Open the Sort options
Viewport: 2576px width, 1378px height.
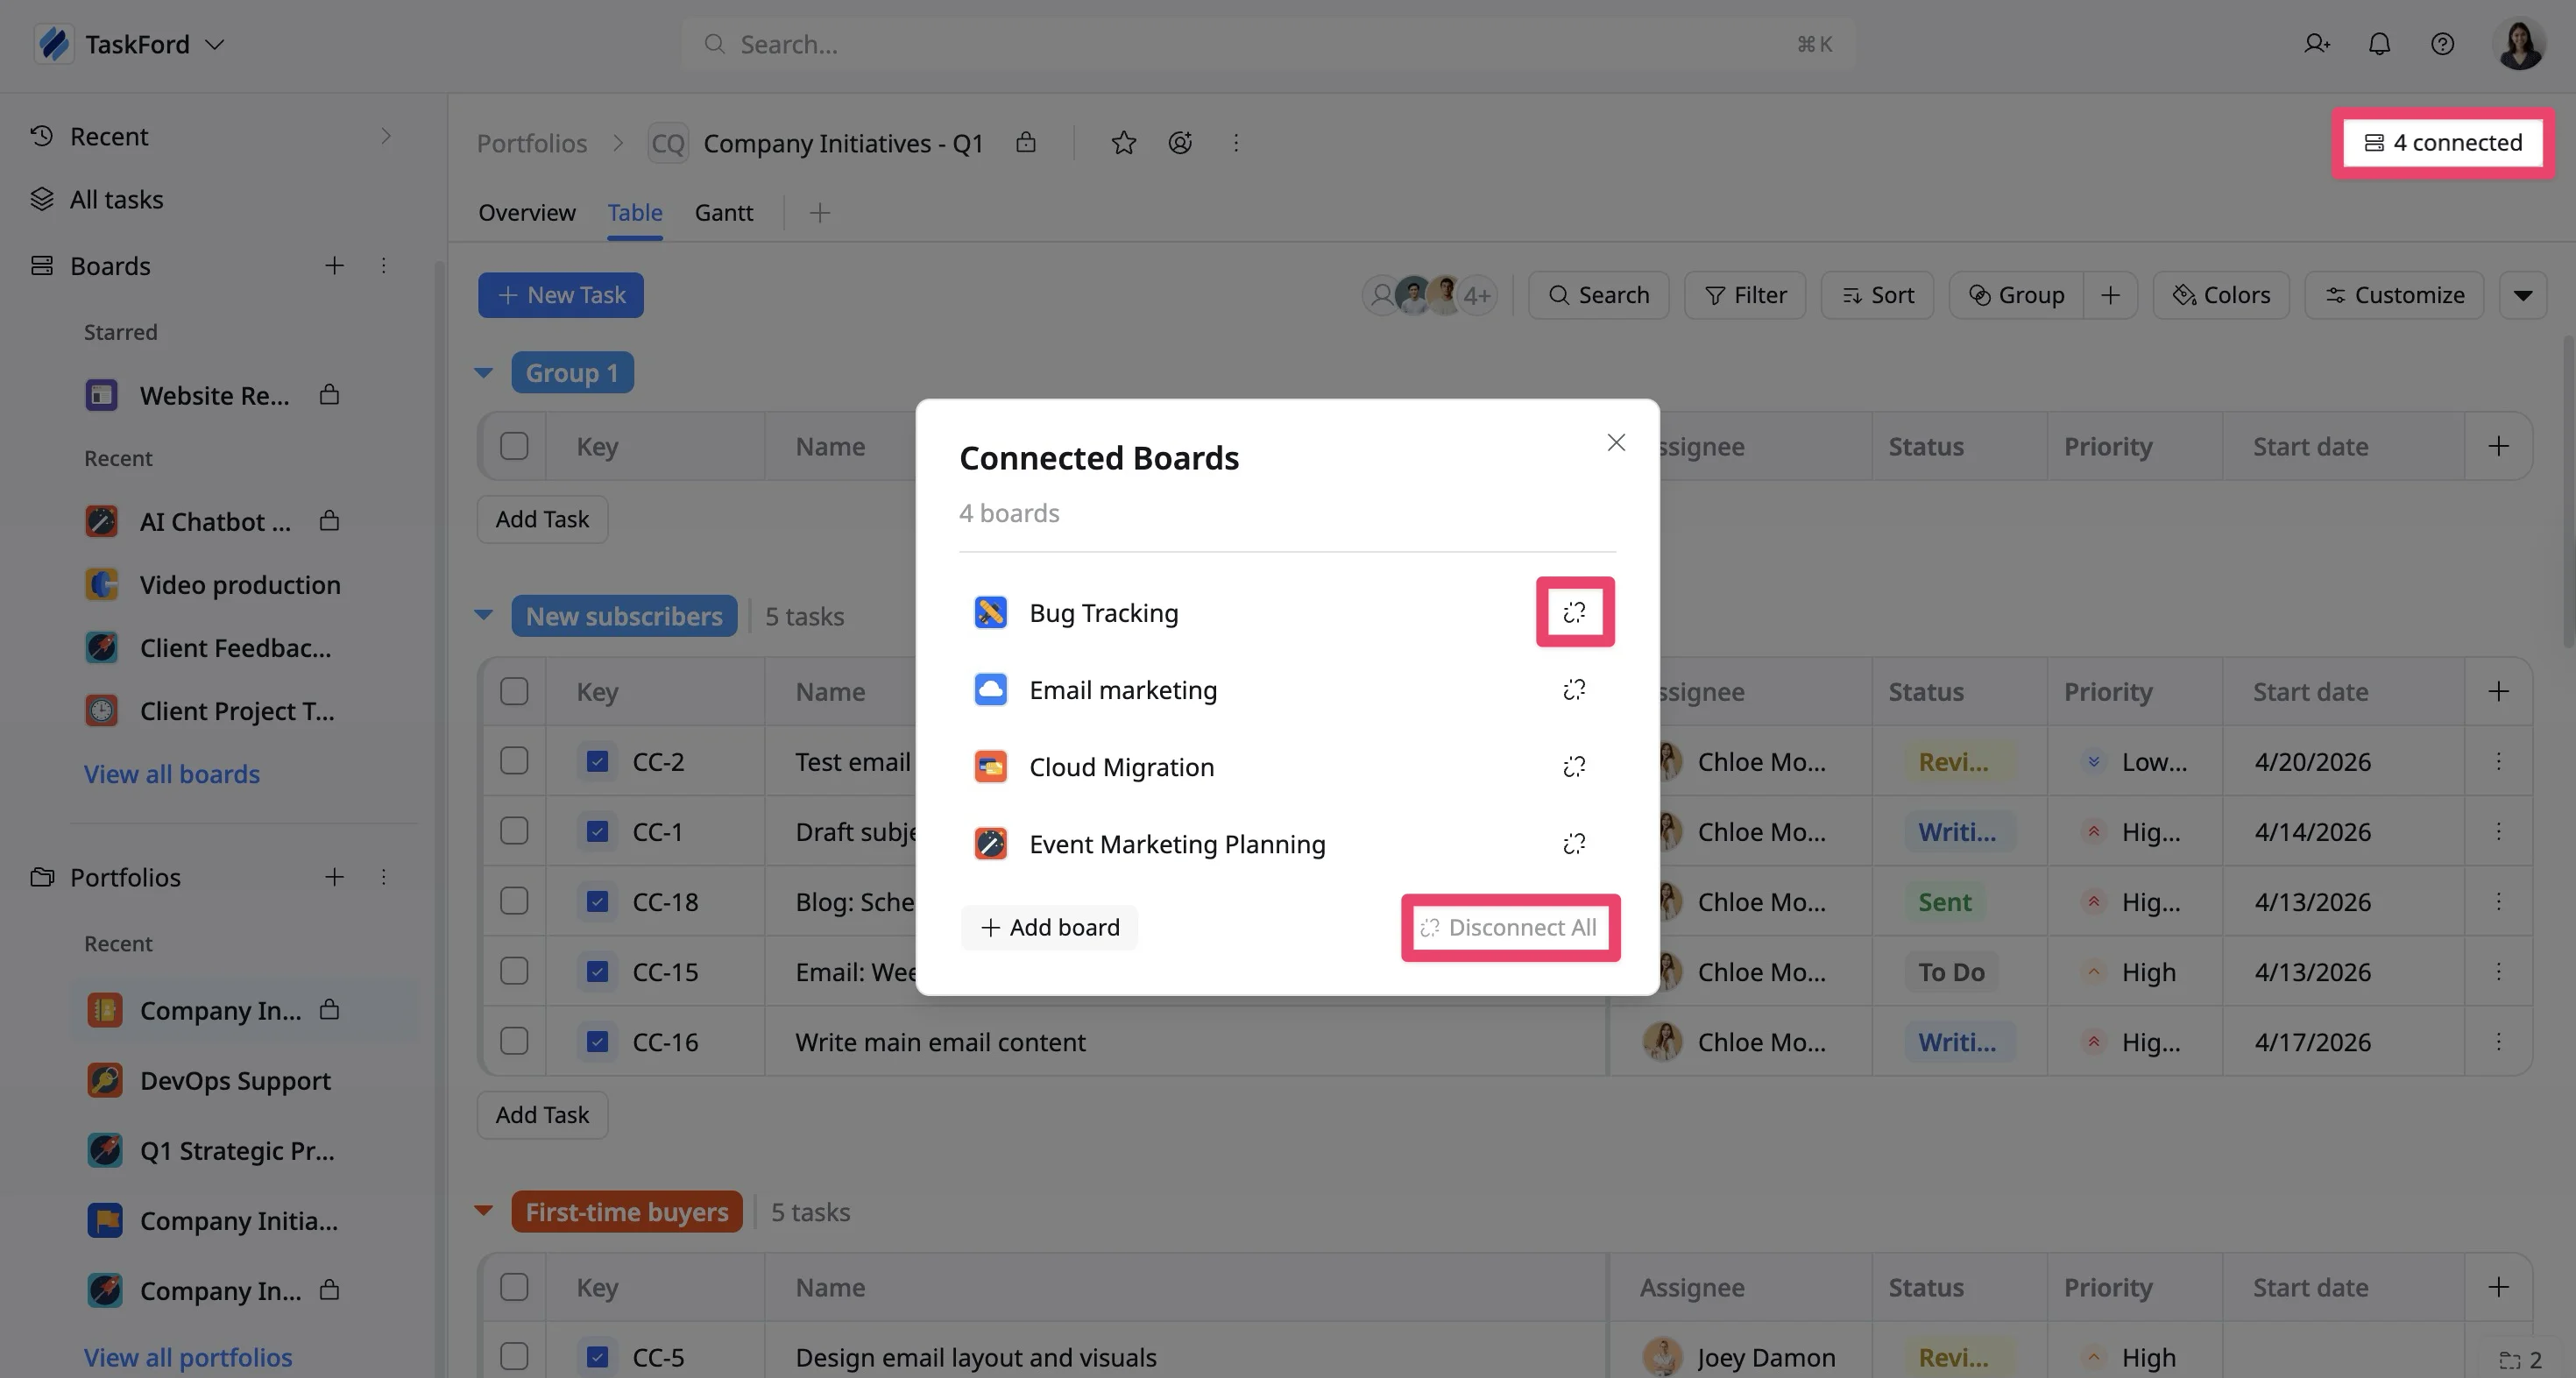coord(1877,295)
